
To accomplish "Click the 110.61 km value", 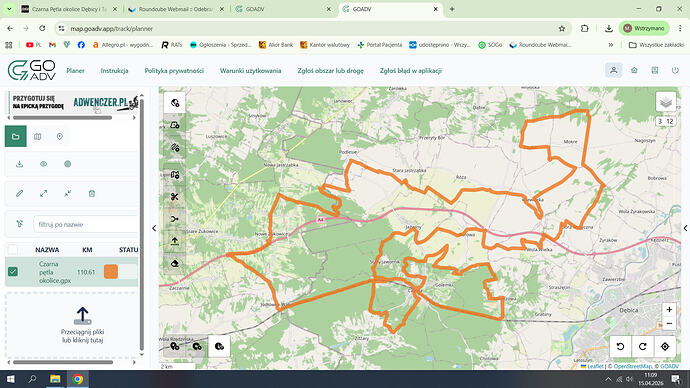I will [x=86, y=272].
